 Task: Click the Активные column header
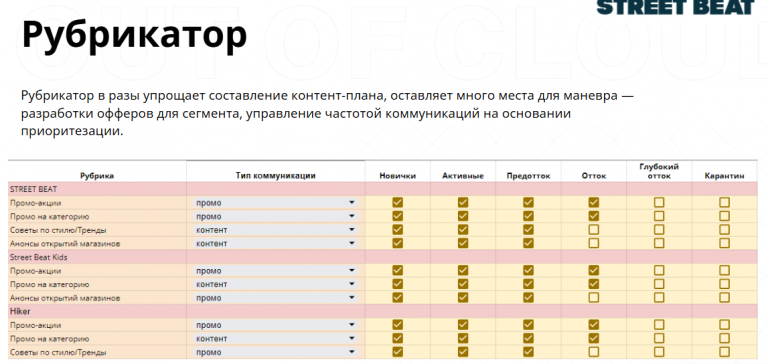(x=463, y=176)
